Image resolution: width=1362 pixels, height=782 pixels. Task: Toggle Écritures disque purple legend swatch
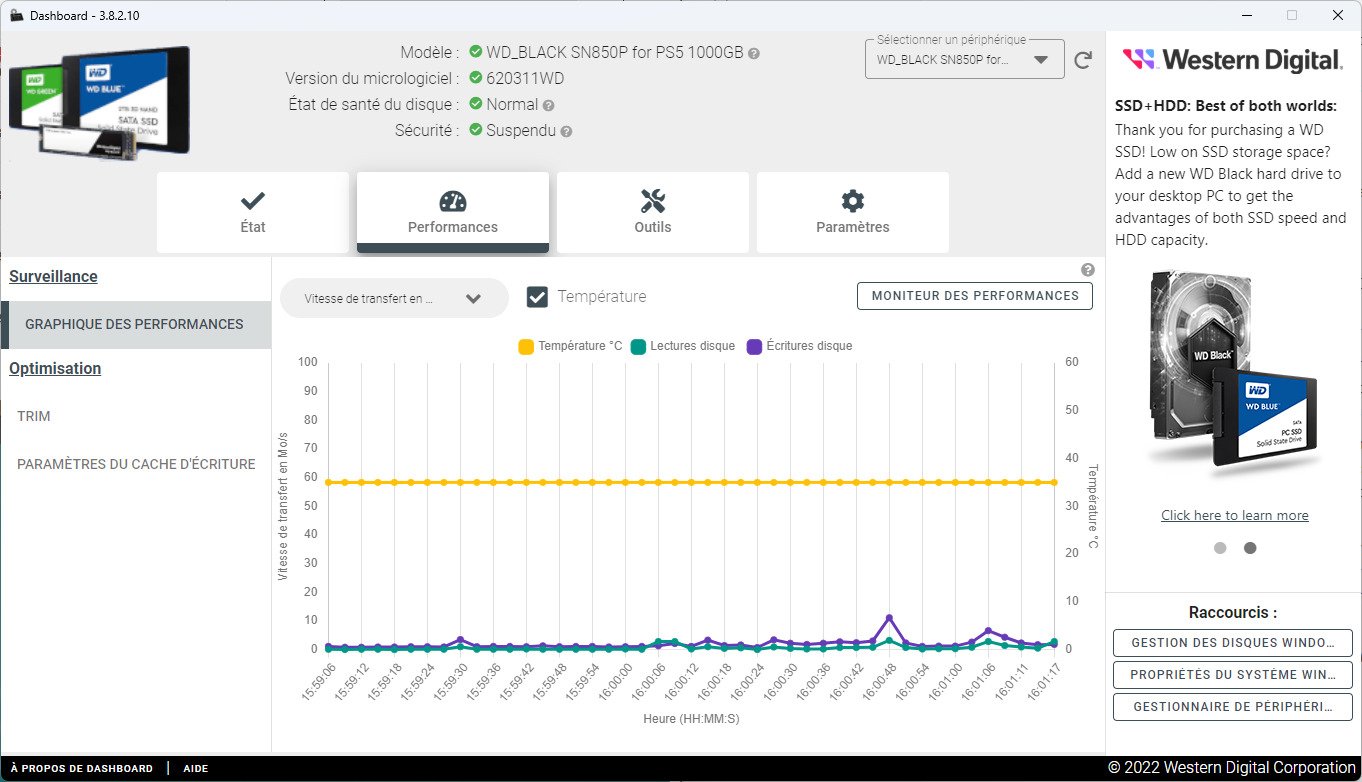754,347
